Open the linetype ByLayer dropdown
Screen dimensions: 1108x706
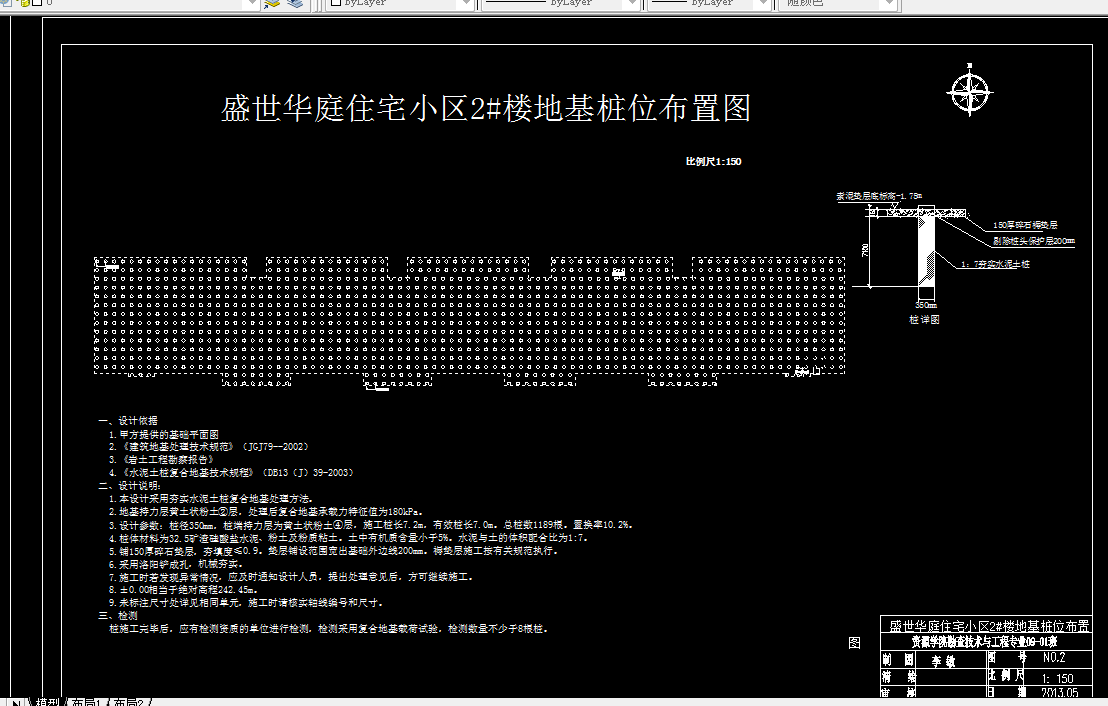(632, 4)
